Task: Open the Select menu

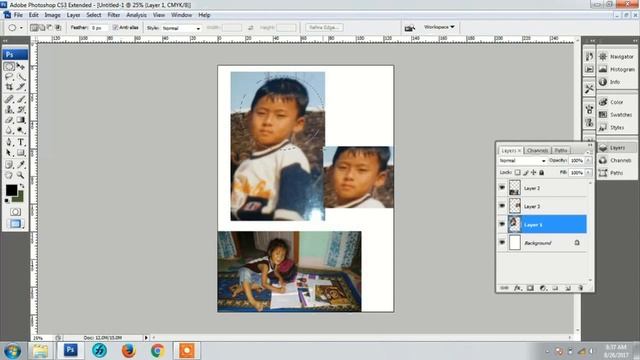Action: (x=93, y=15)
